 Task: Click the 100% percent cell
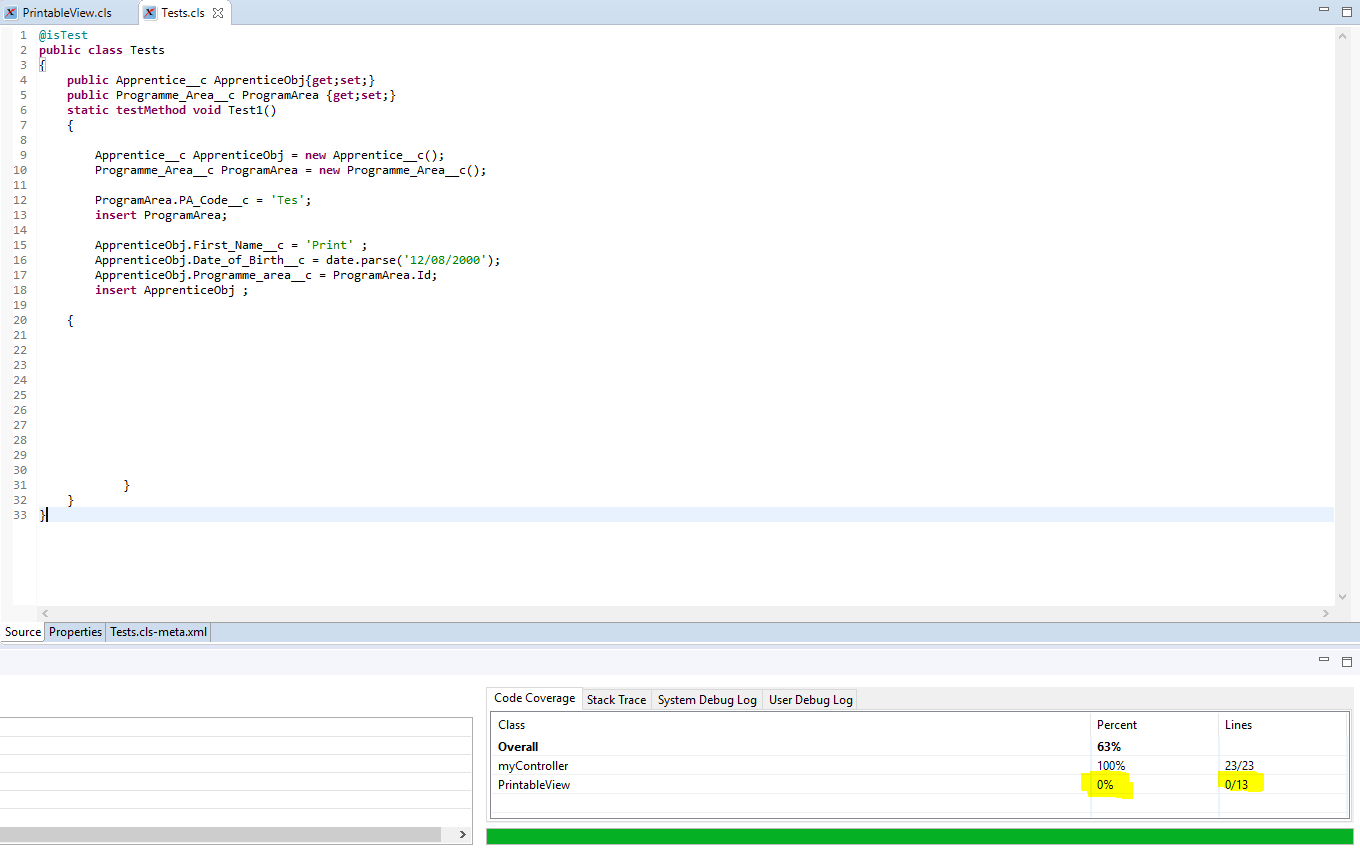1111,766
